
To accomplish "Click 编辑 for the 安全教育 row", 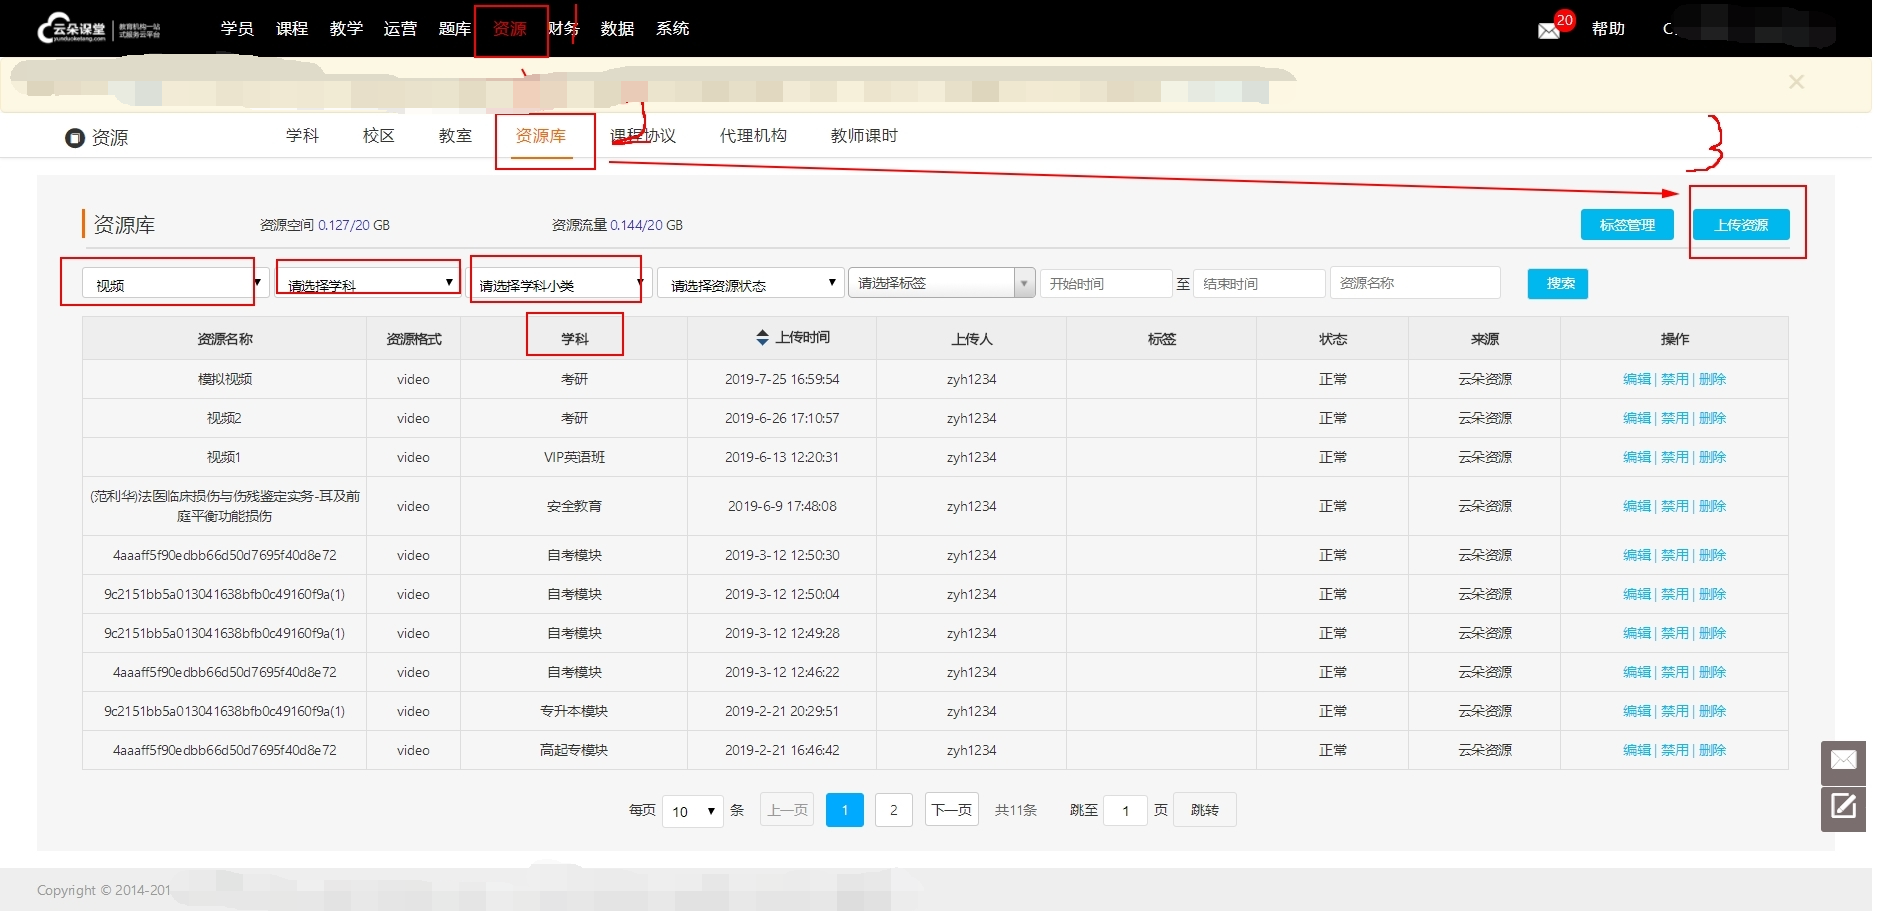I will pos(1637,506).
